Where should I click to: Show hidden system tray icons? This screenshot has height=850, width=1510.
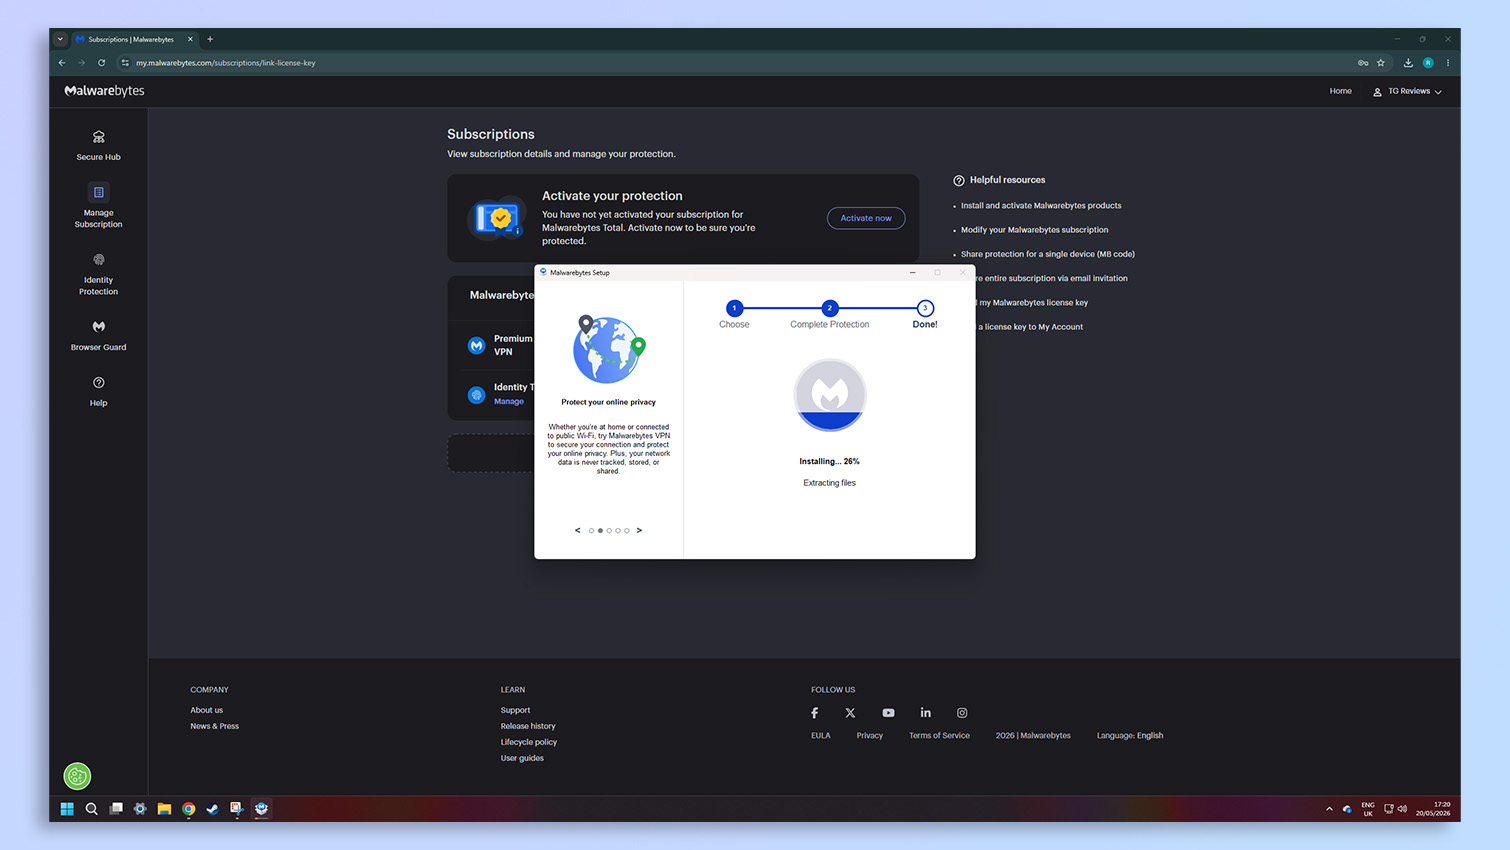1329,808
